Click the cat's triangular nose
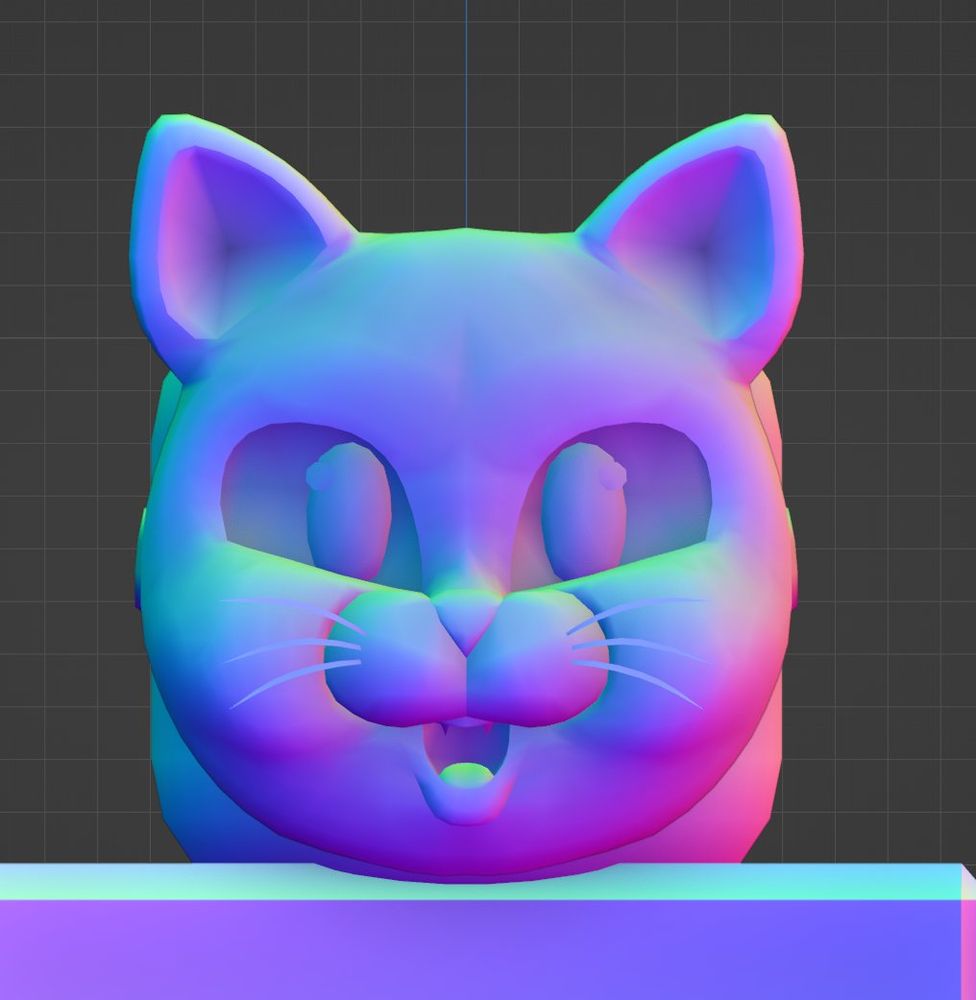976x1000 pixels. (466, 622)
